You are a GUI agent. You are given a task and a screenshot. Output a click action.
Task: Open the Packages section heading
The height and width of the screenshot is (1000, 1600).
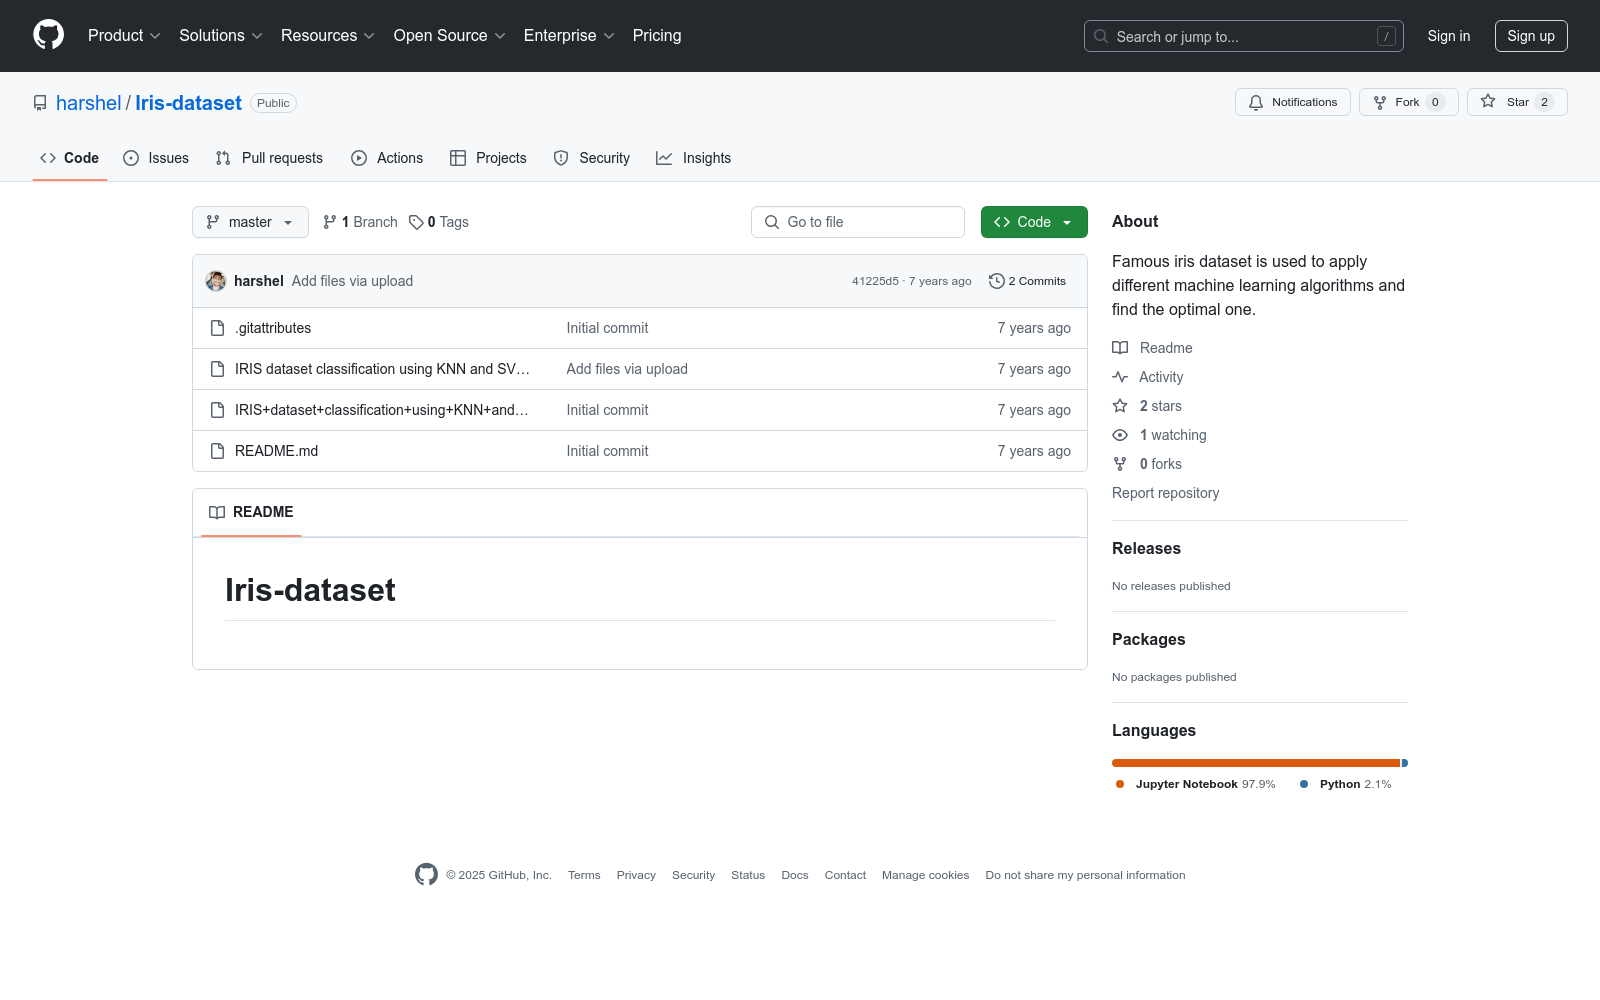[1148, 639]
